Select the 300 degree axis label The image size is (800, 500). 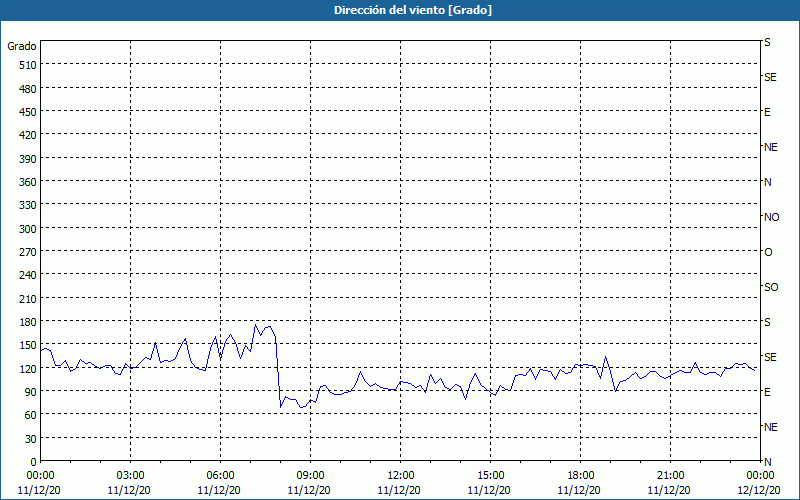(28, 229)
